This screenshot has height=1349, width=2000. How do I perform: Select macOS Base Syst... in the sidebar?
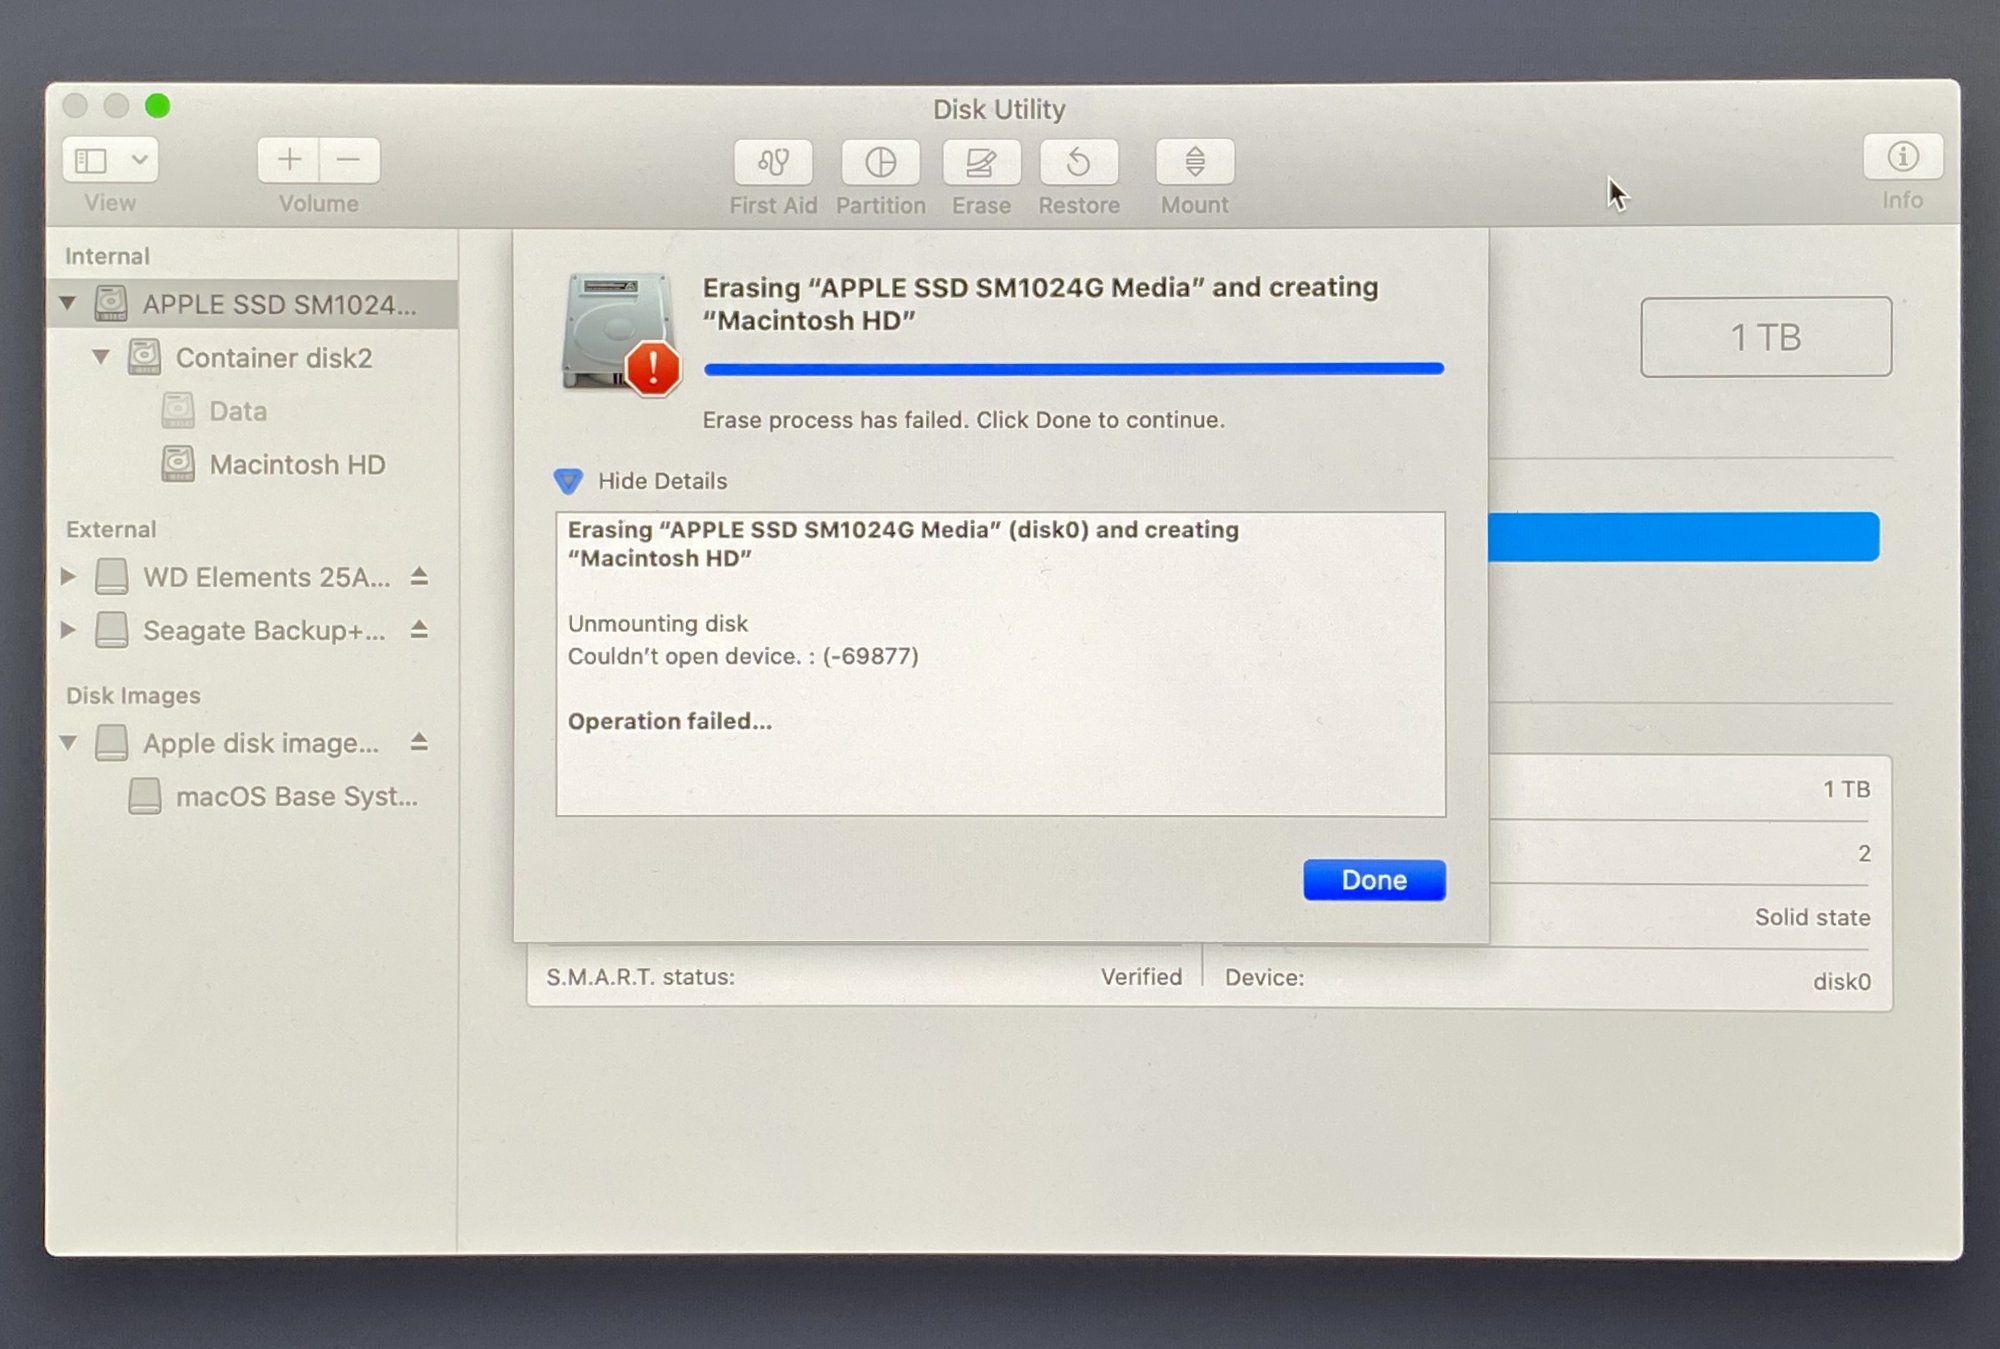[297, 797]
